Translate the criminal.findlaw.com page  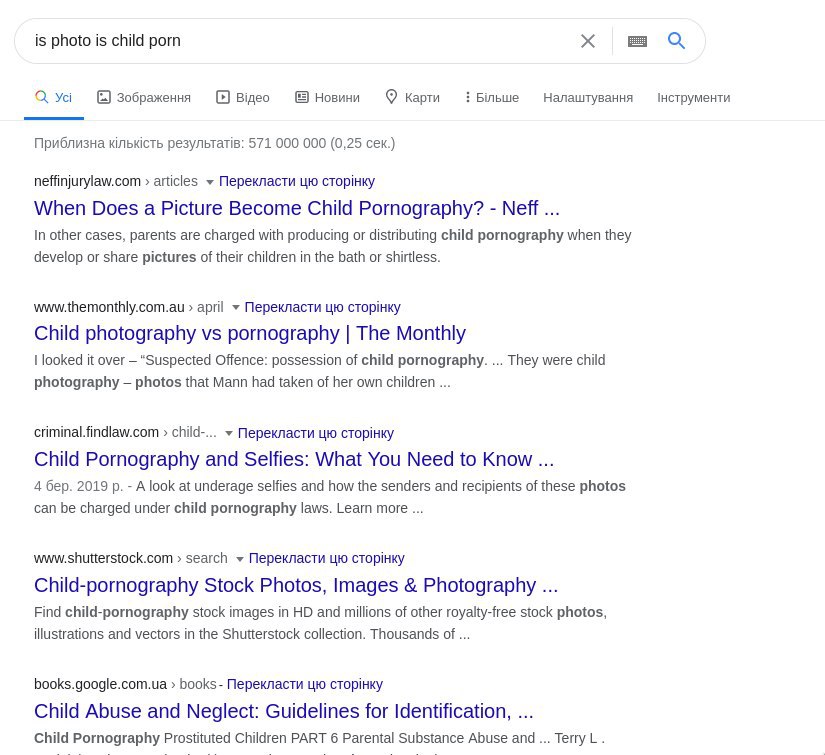pyautogui.click(x=316, y=432)
